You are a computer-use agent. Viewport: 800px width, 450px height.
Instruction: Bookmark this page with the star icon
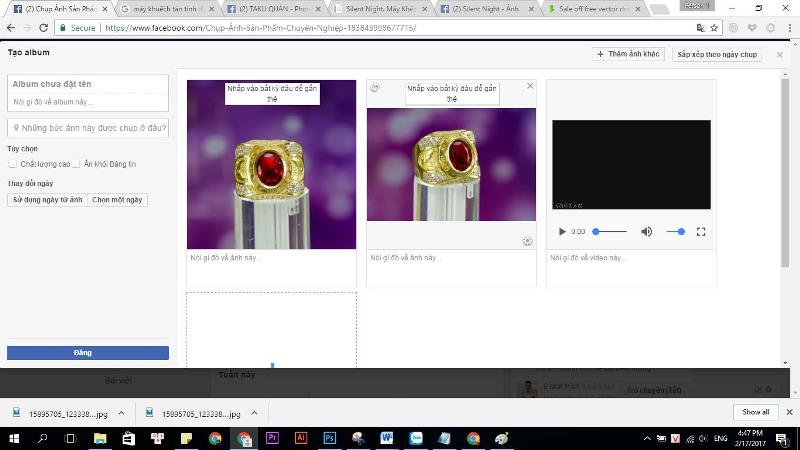714,28
